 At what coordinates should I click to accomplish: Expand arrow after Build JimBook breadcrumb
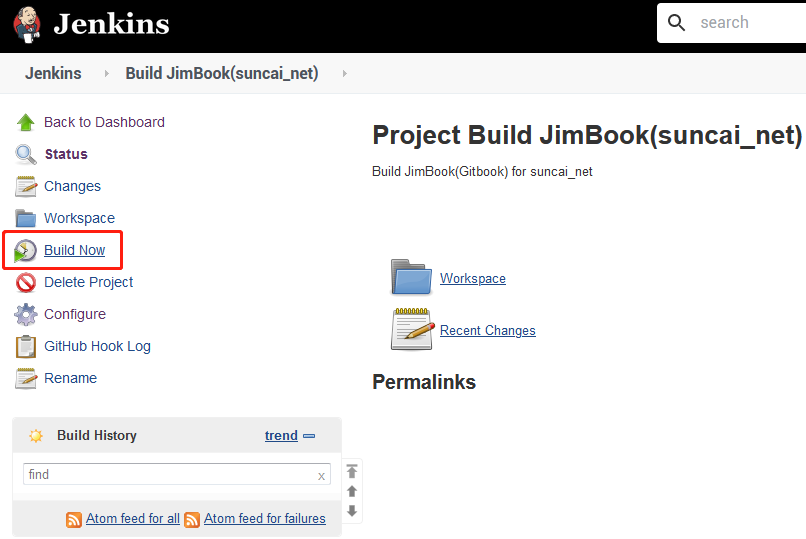tap(344, 73)
